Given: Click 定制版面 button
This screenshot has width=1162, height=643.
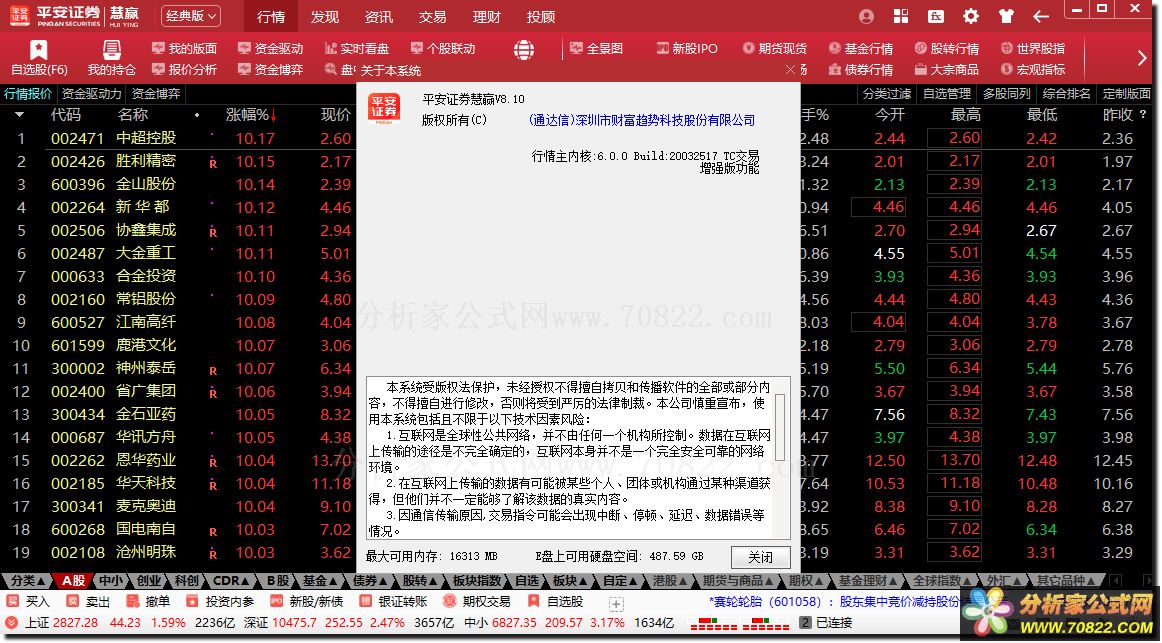Looking at the screenshot, I should (1126, 94).
